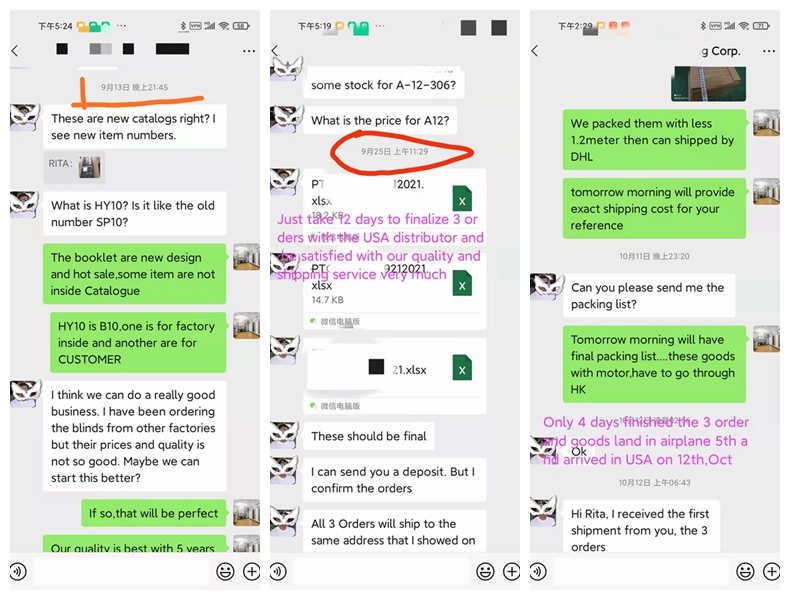Tap back arrow in left chat
The width and height of the screenshot is (790, 600).
(x=15, y=50)
